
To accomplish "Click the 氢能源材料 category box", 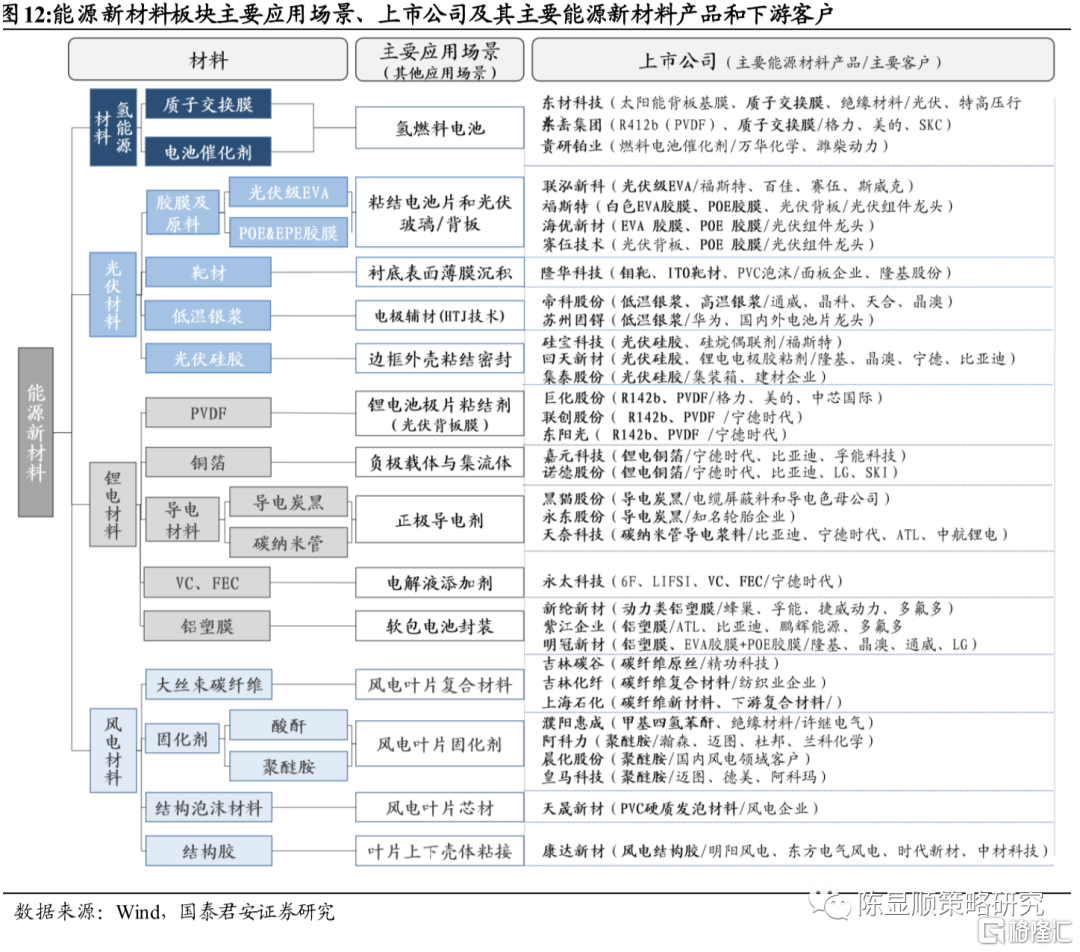I will click(x=113, y=127).
